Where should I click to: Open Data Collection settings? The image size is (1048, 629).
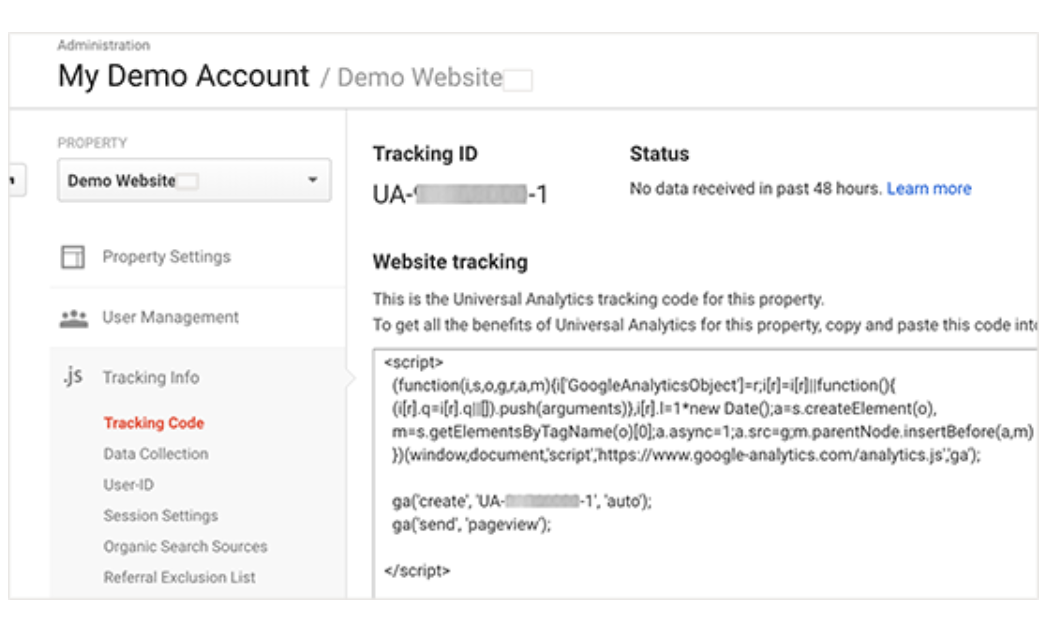pyautogui.click(x=156, y=454)
